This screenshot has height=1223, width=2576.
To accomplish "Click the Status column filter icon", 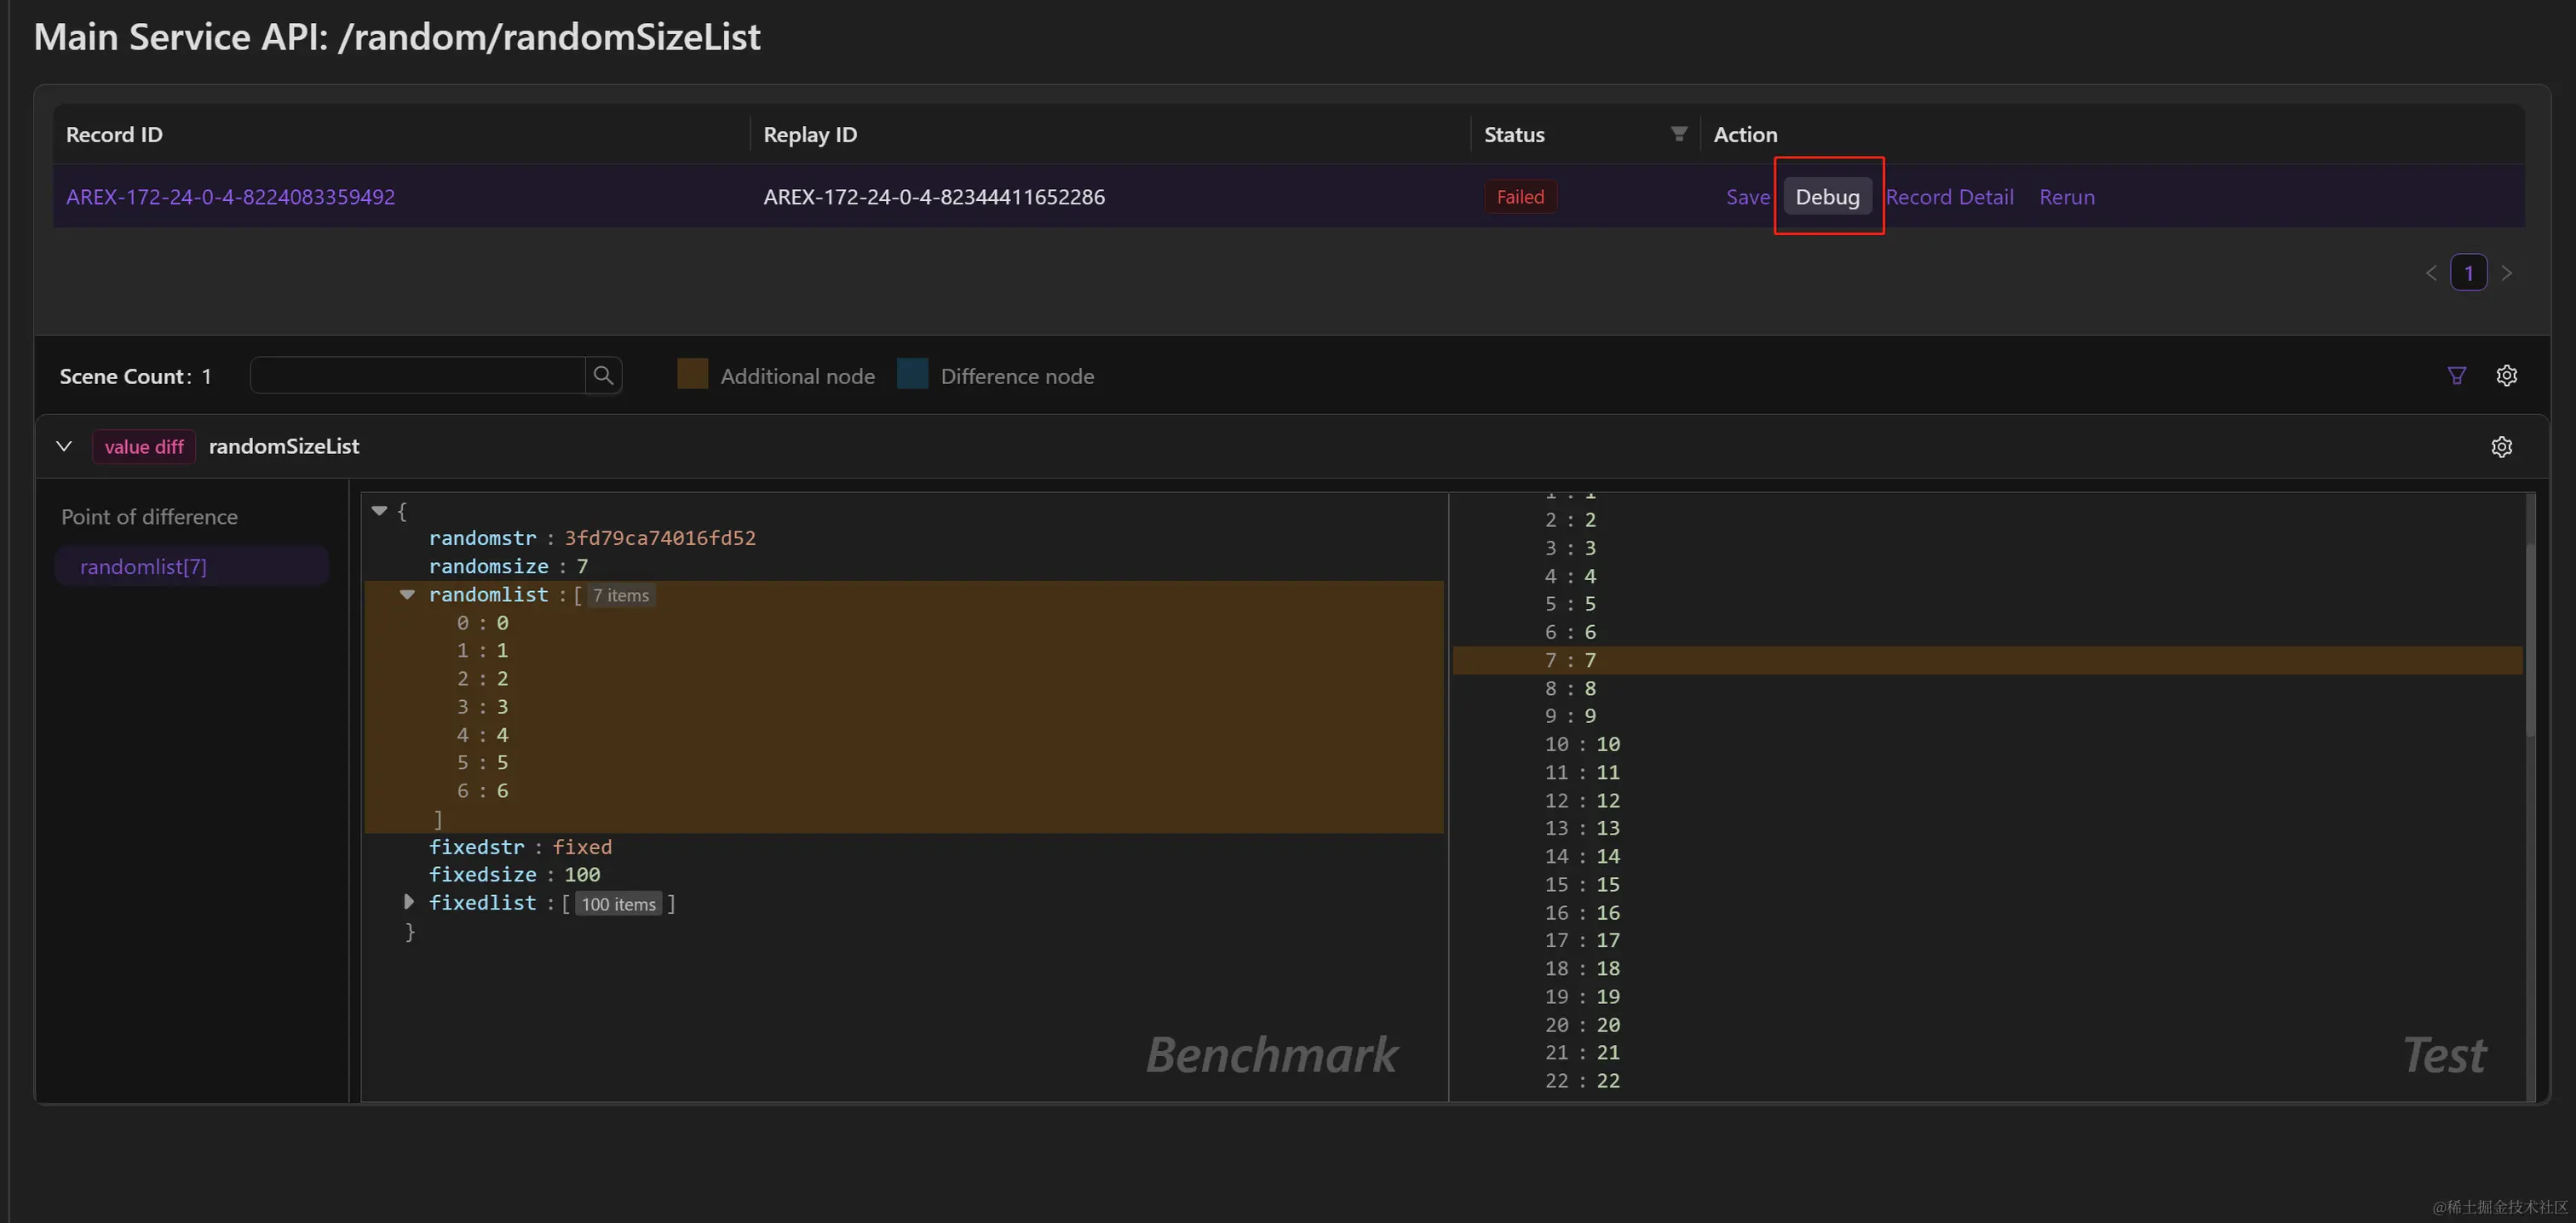I will (x=1678, y=134).
